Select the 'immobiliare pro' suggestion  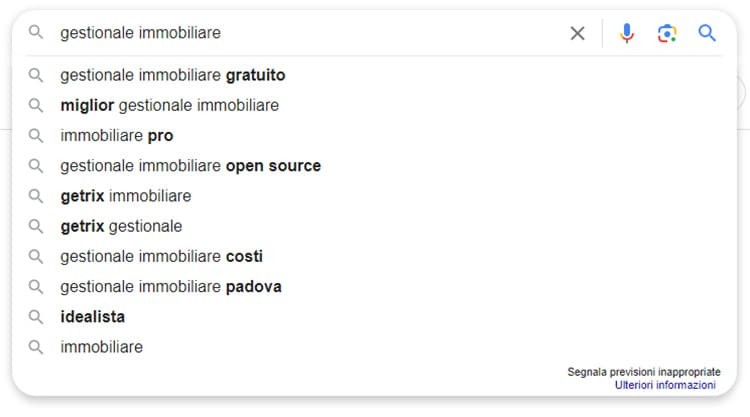coord(375,136)
